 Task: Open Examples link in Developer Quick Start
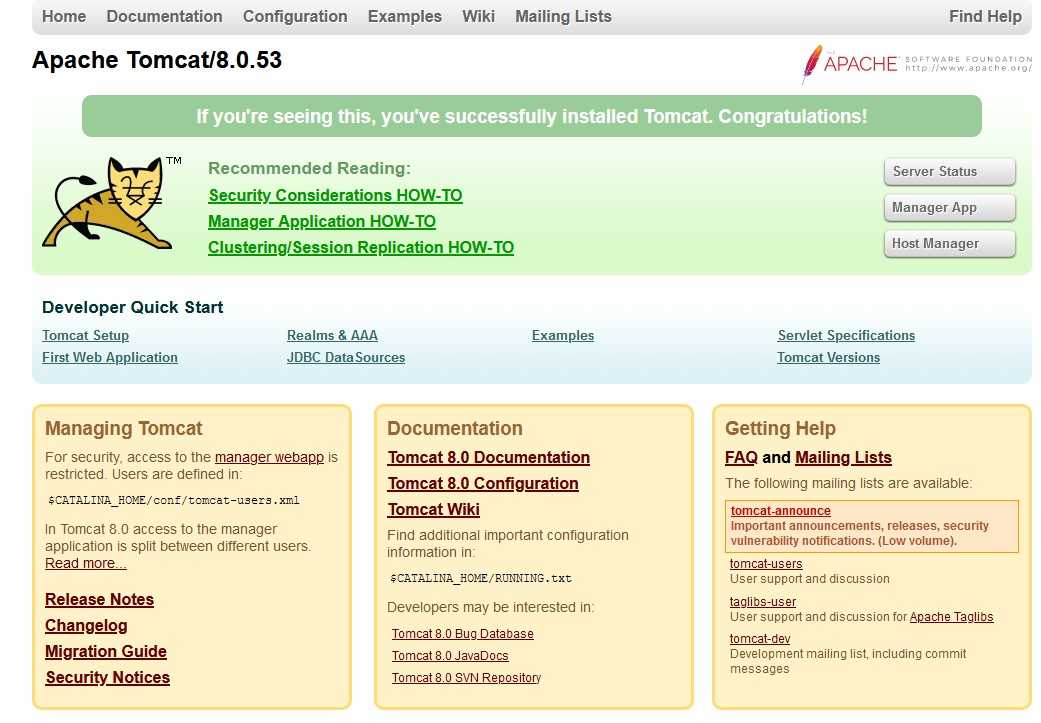pos(563,335)
